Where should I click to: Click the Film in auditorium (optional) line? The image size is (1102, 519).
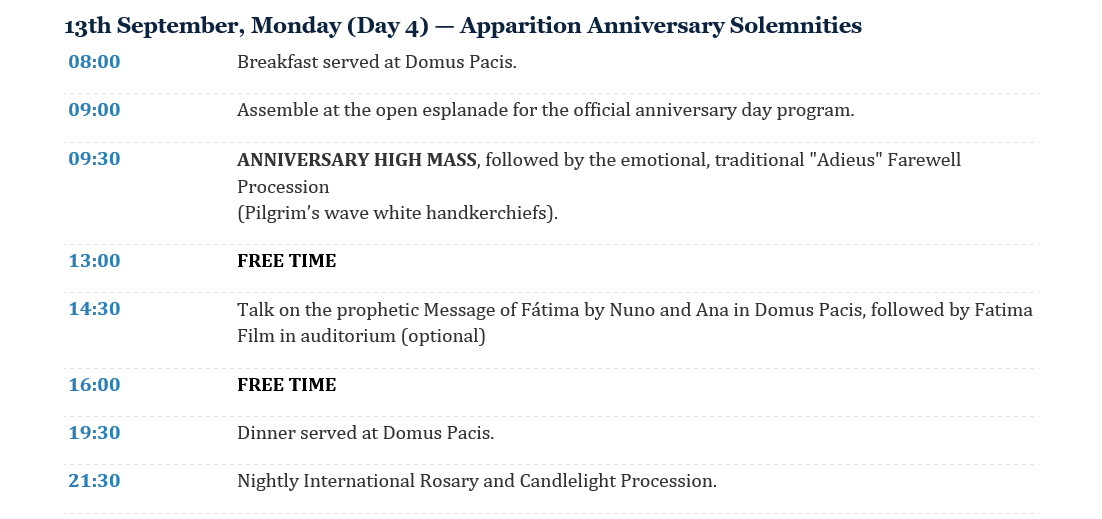(x=361, y=336)
